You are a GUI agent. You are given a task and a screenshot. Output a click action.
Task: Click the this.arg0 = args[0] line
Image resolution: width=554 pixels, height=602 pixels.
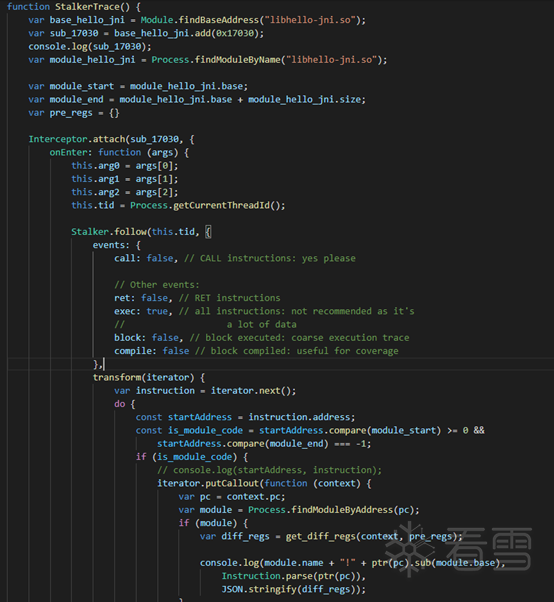pos(124,165)
